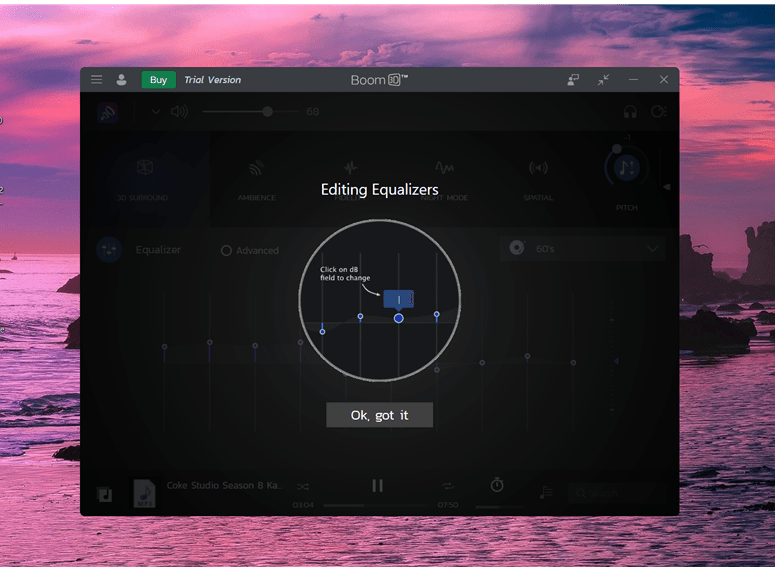
Task: Click the track progress bar between the times
Action: click(375, 506)
